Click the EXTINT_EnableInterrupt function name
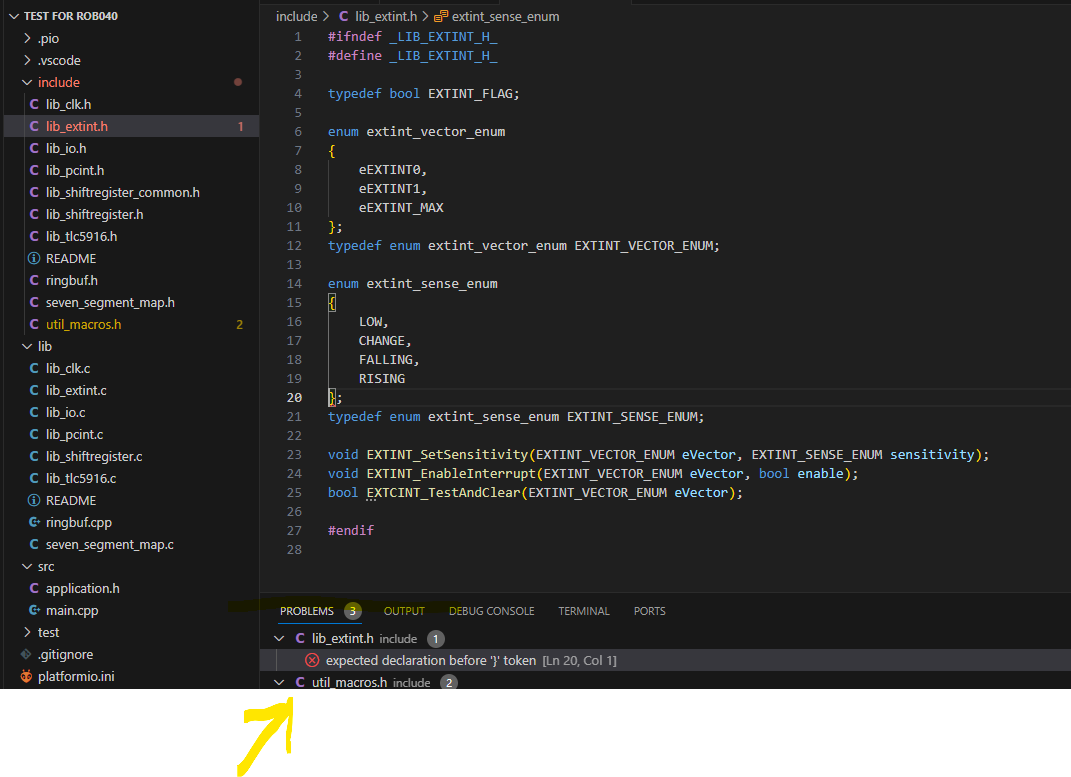Viewport: 1071px width, 777px height. [x=451, y=474]
